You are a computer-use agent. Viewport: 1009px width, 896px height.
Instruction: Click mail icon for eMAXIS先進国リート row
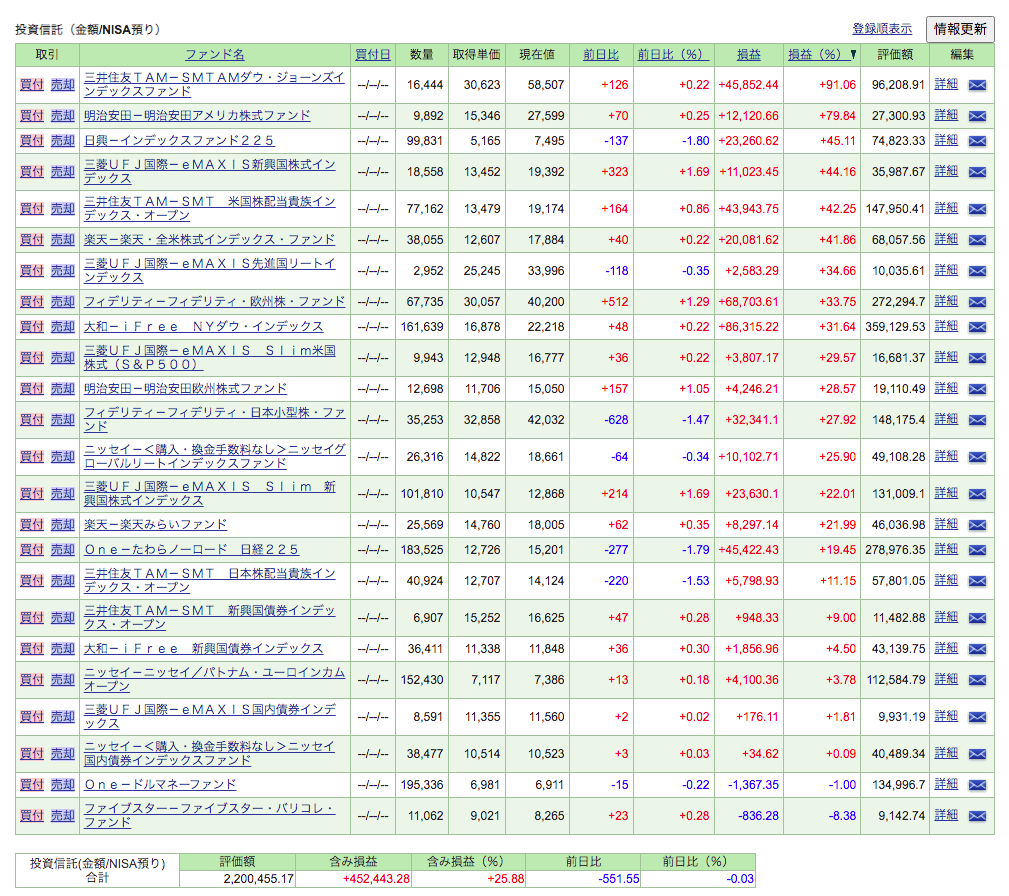pos(977,271)
